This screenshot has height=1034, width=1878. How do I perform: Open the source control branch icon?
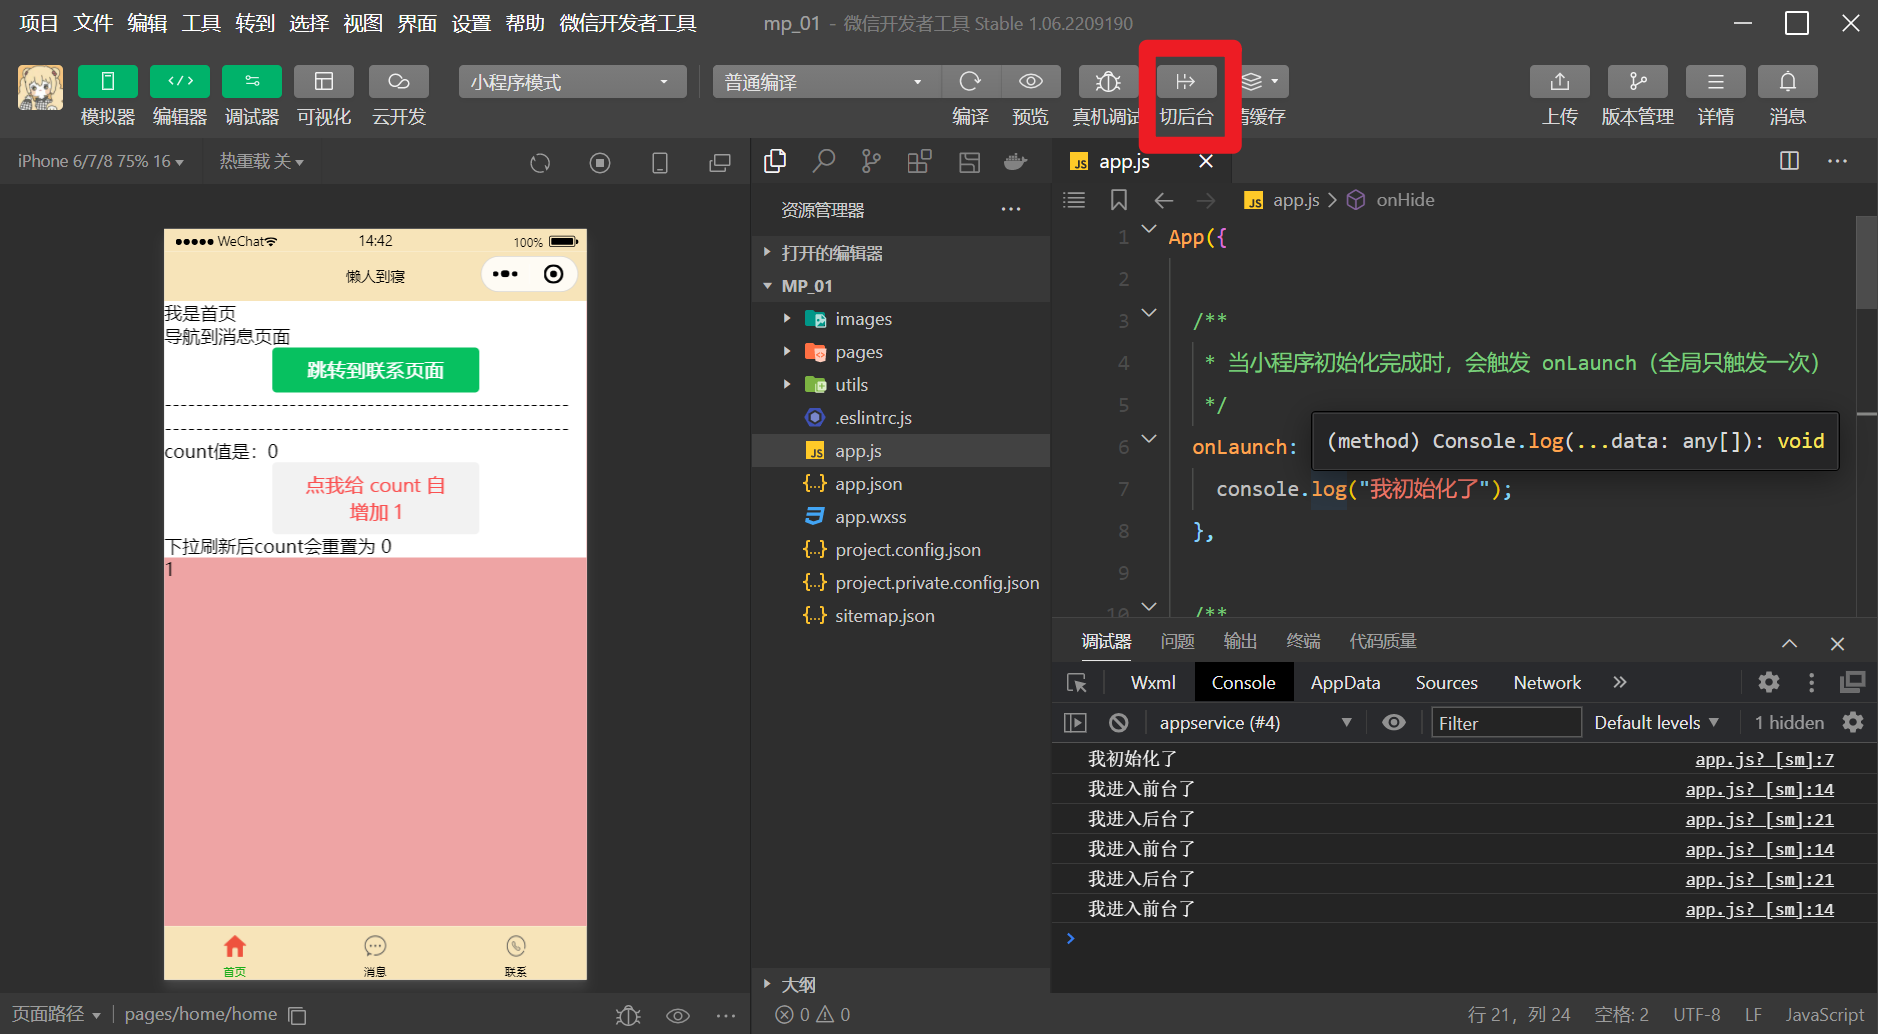click(x=872, y=161)
